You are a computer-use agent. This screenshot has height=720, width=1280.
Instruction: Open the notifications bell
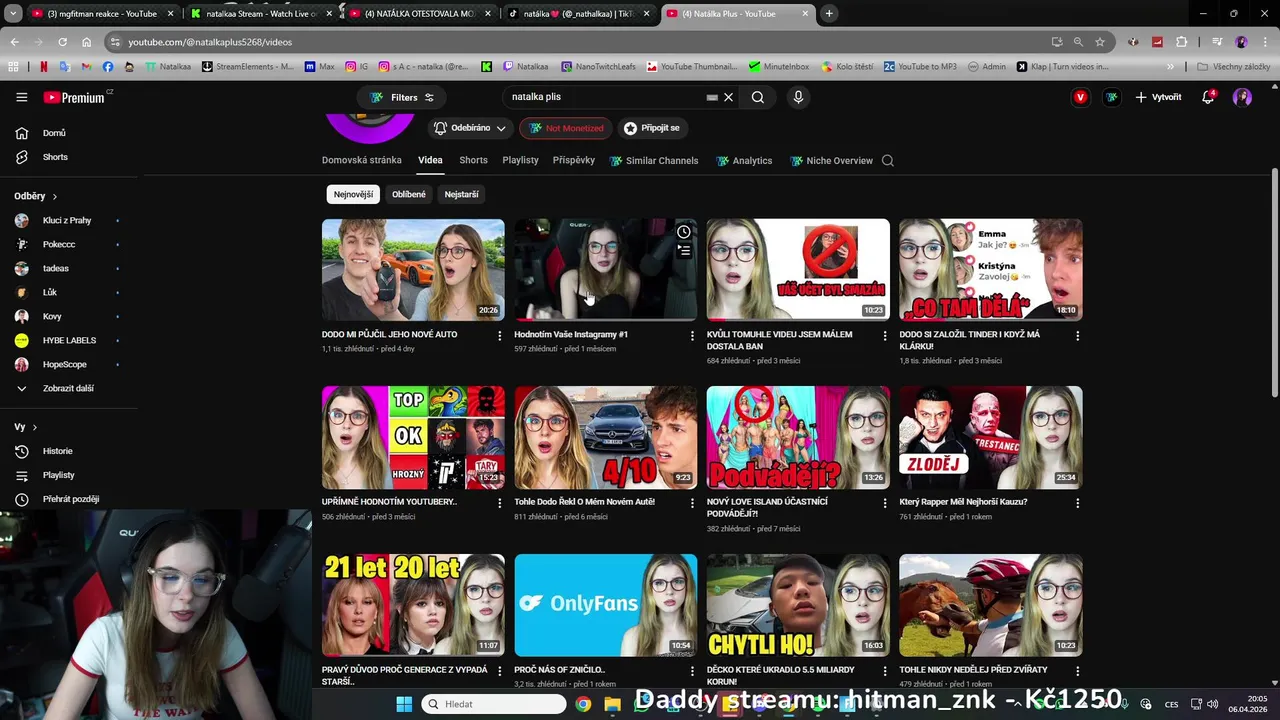click(1208, 97)
